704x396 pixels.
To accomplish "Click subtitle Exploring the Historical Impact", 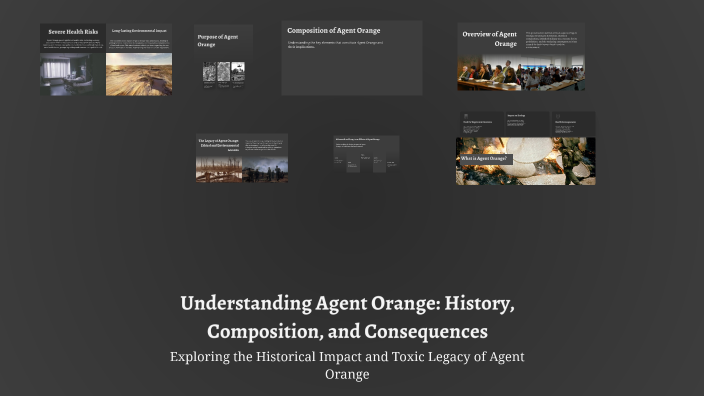I will coord(347,365).
